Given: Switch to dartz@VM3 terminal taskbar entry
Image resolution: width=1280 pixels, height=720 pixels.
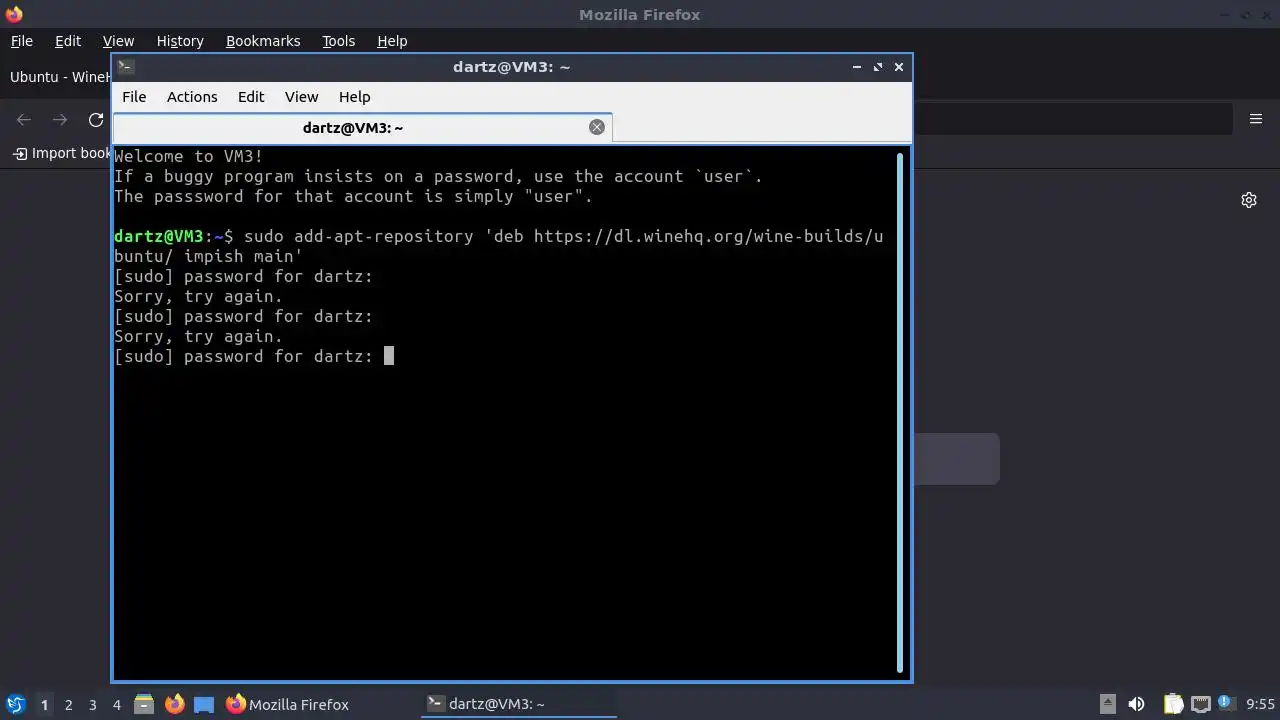Looking at the screenshot, I should pyautogui.click(x=519, y=704).
